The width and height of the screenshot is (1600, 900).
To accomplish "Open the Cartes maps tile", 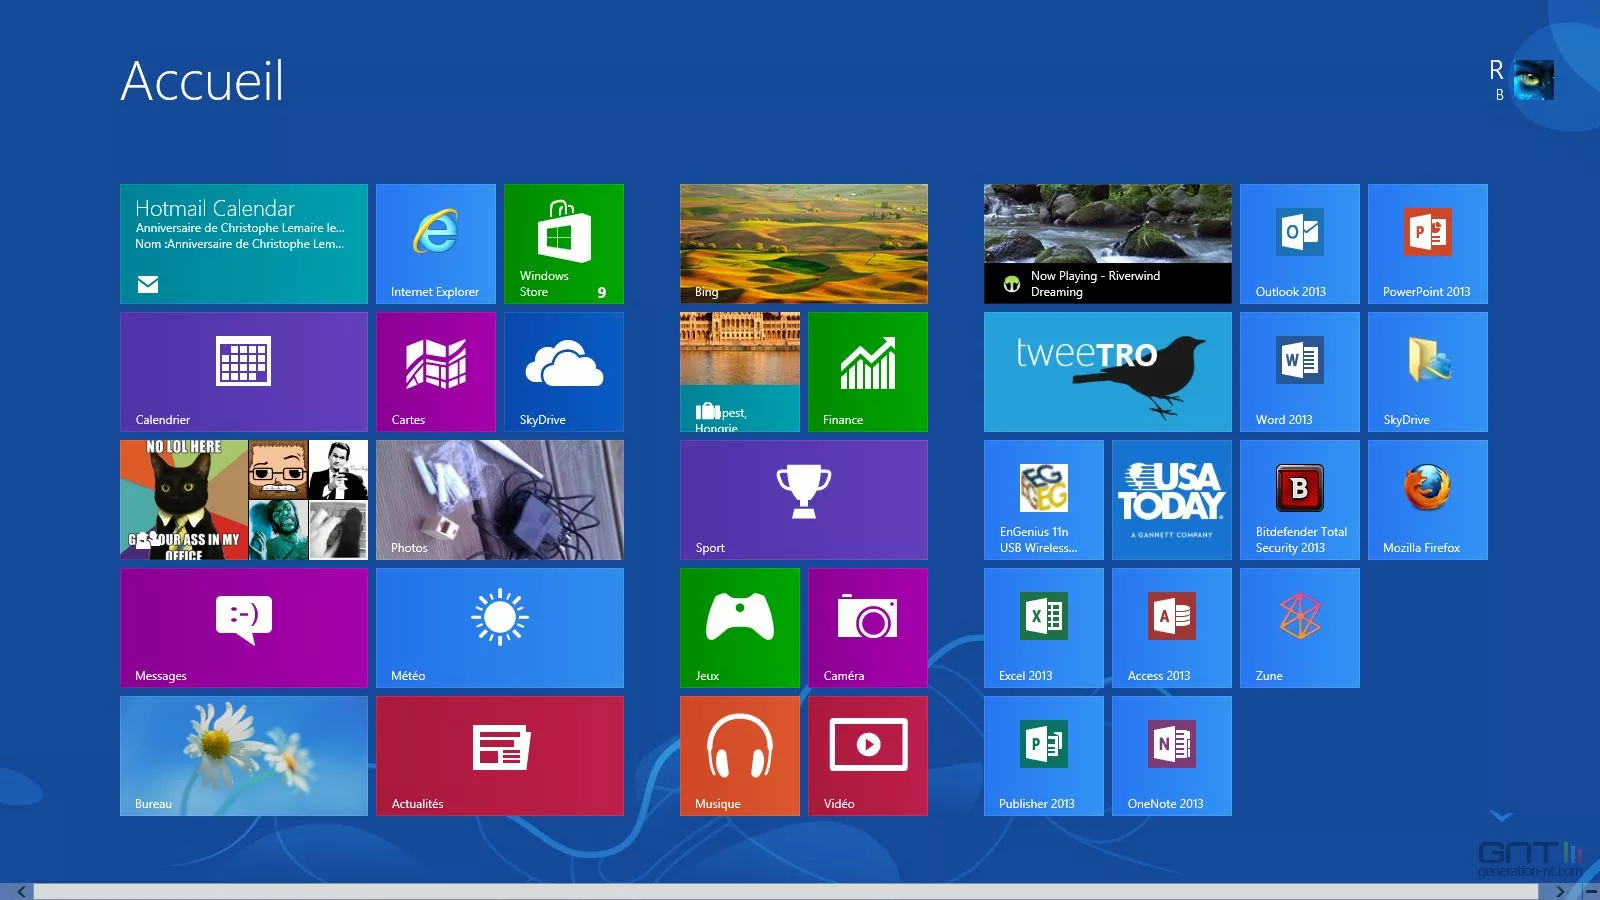I will 435,371.
